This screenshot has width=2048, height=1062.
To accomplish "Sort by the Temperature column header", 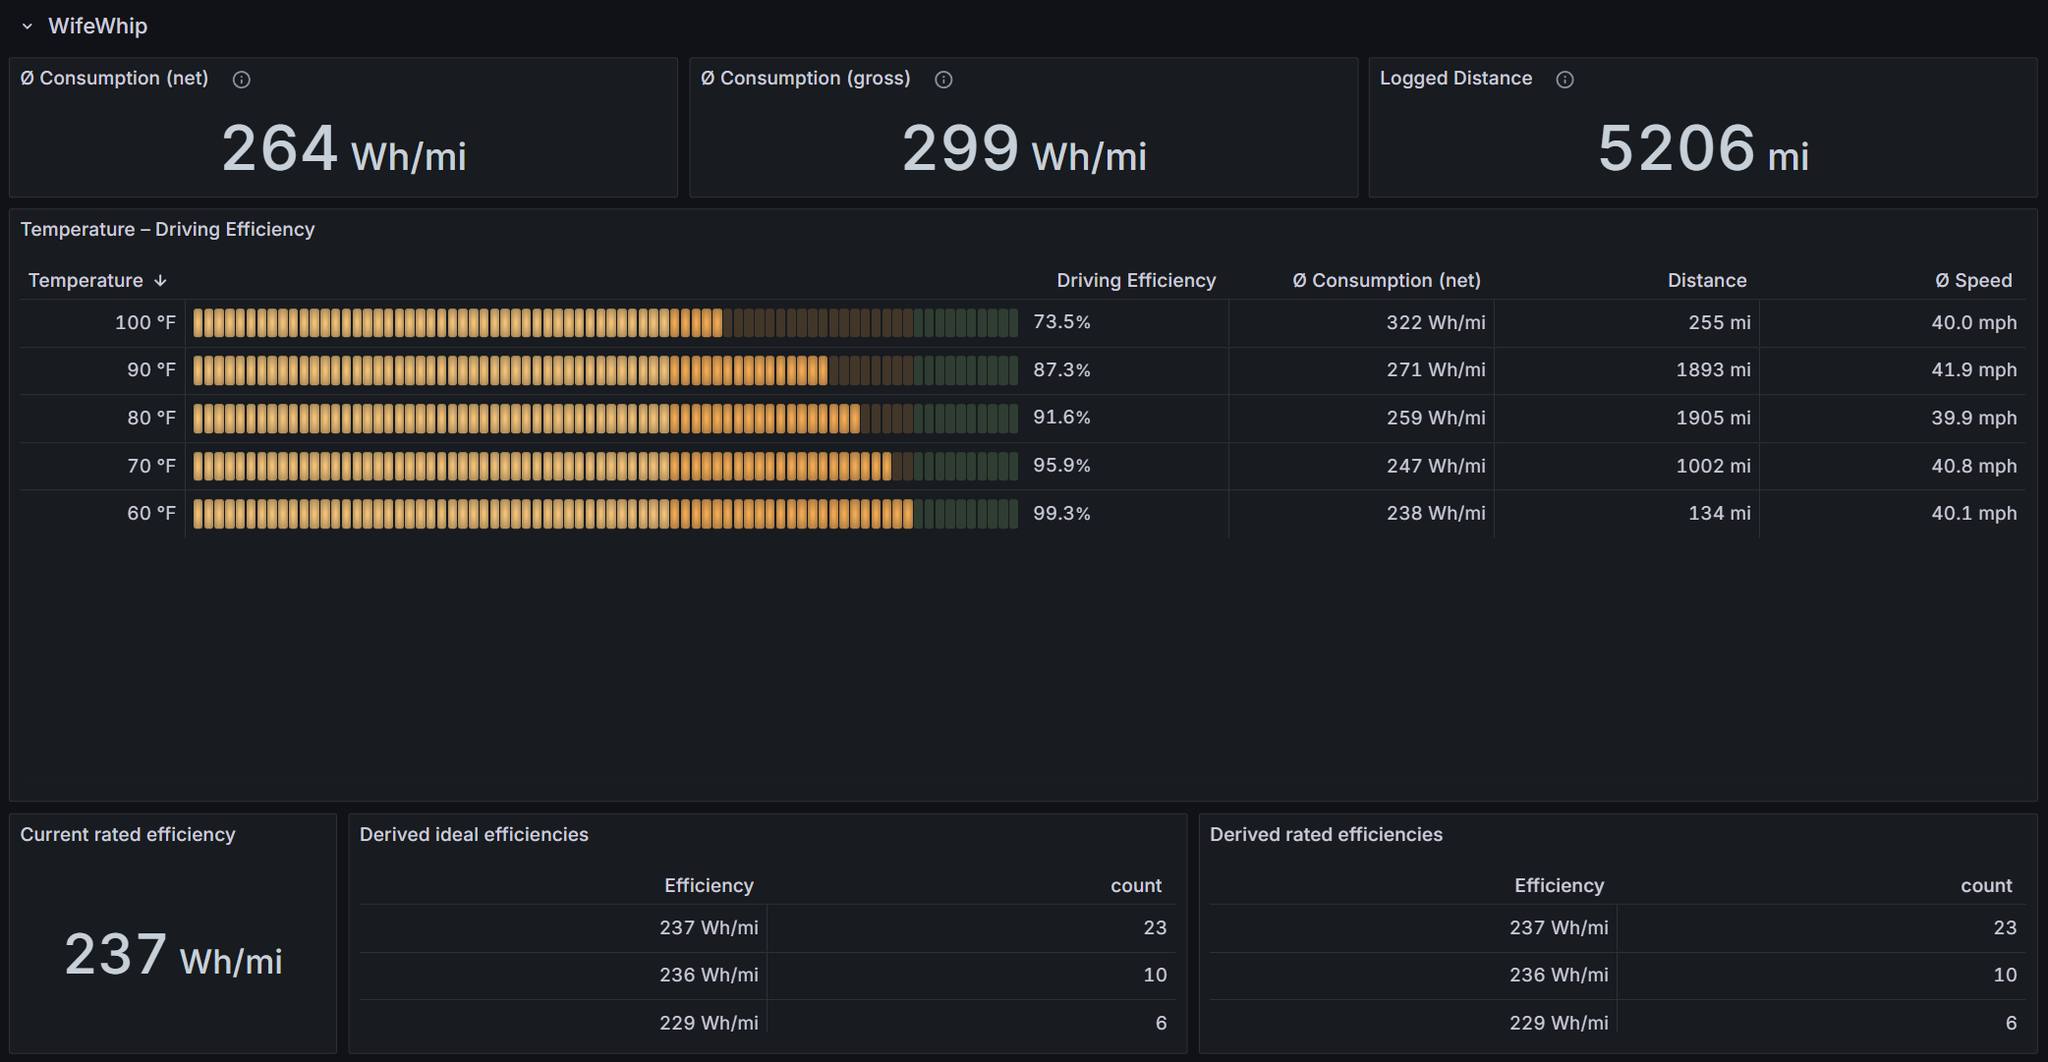I will coord(86,281).
